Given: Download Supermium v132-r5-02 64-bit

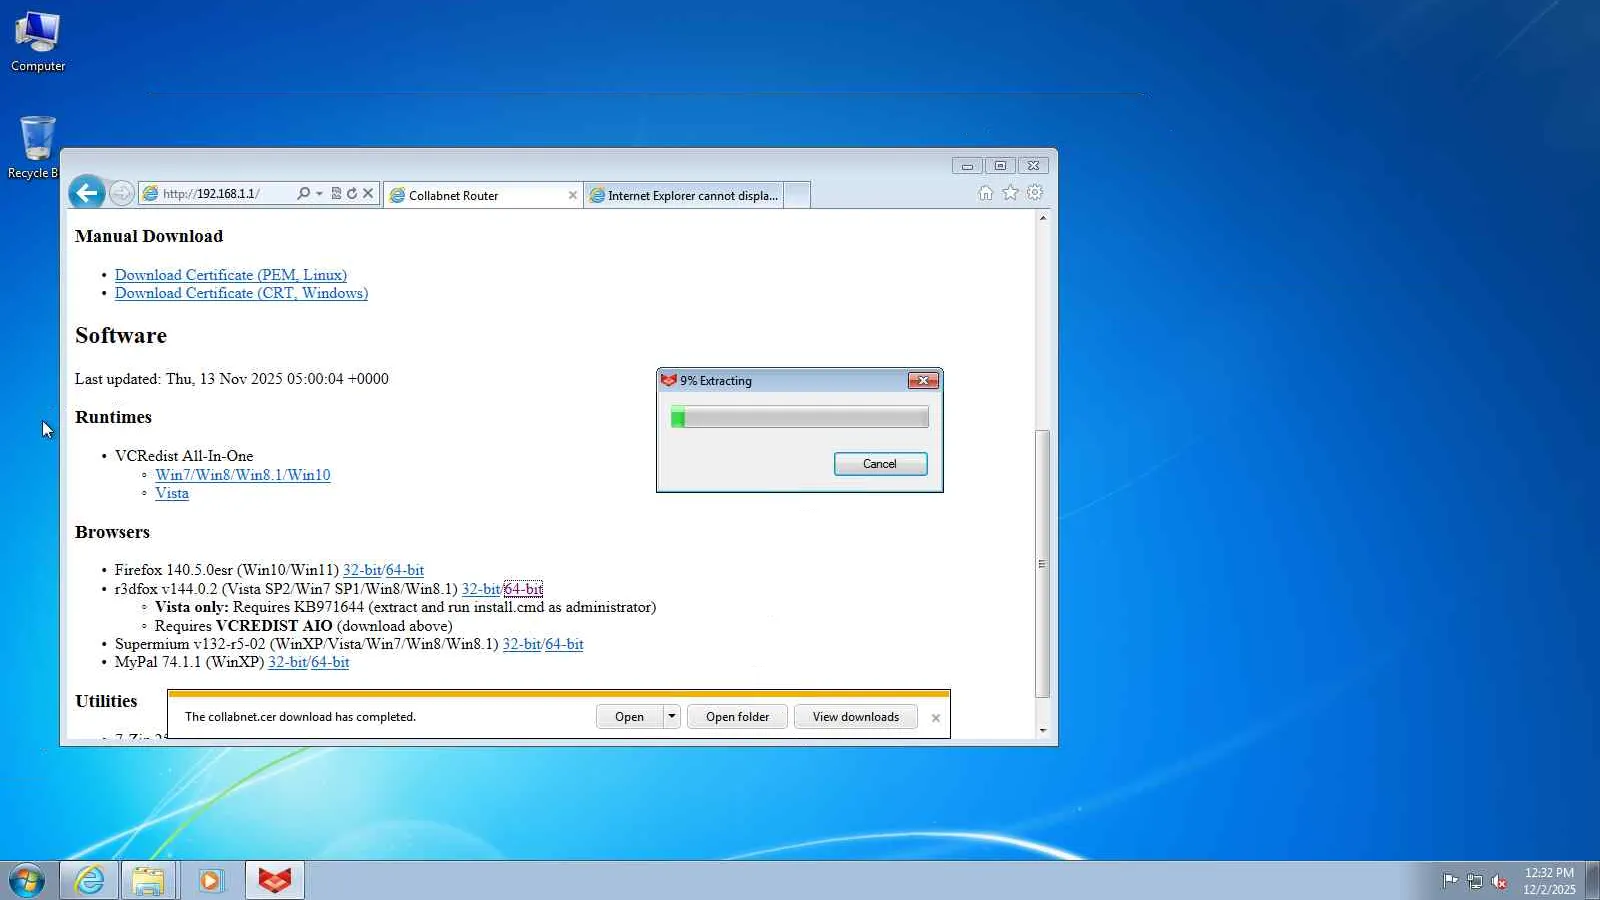Looking at the screenshot, I should click(564, 644).
